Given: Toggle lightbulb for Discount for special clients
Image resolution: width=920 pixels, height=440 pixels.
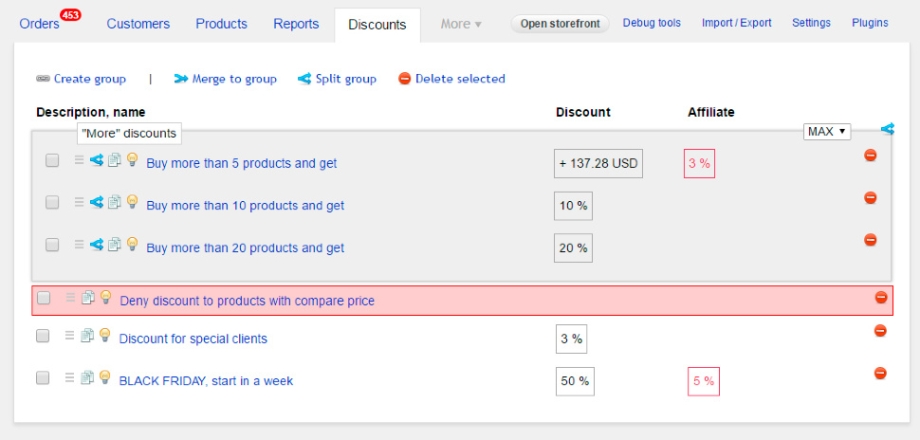Looking at the screenshot, I should [x=104, y=336].
